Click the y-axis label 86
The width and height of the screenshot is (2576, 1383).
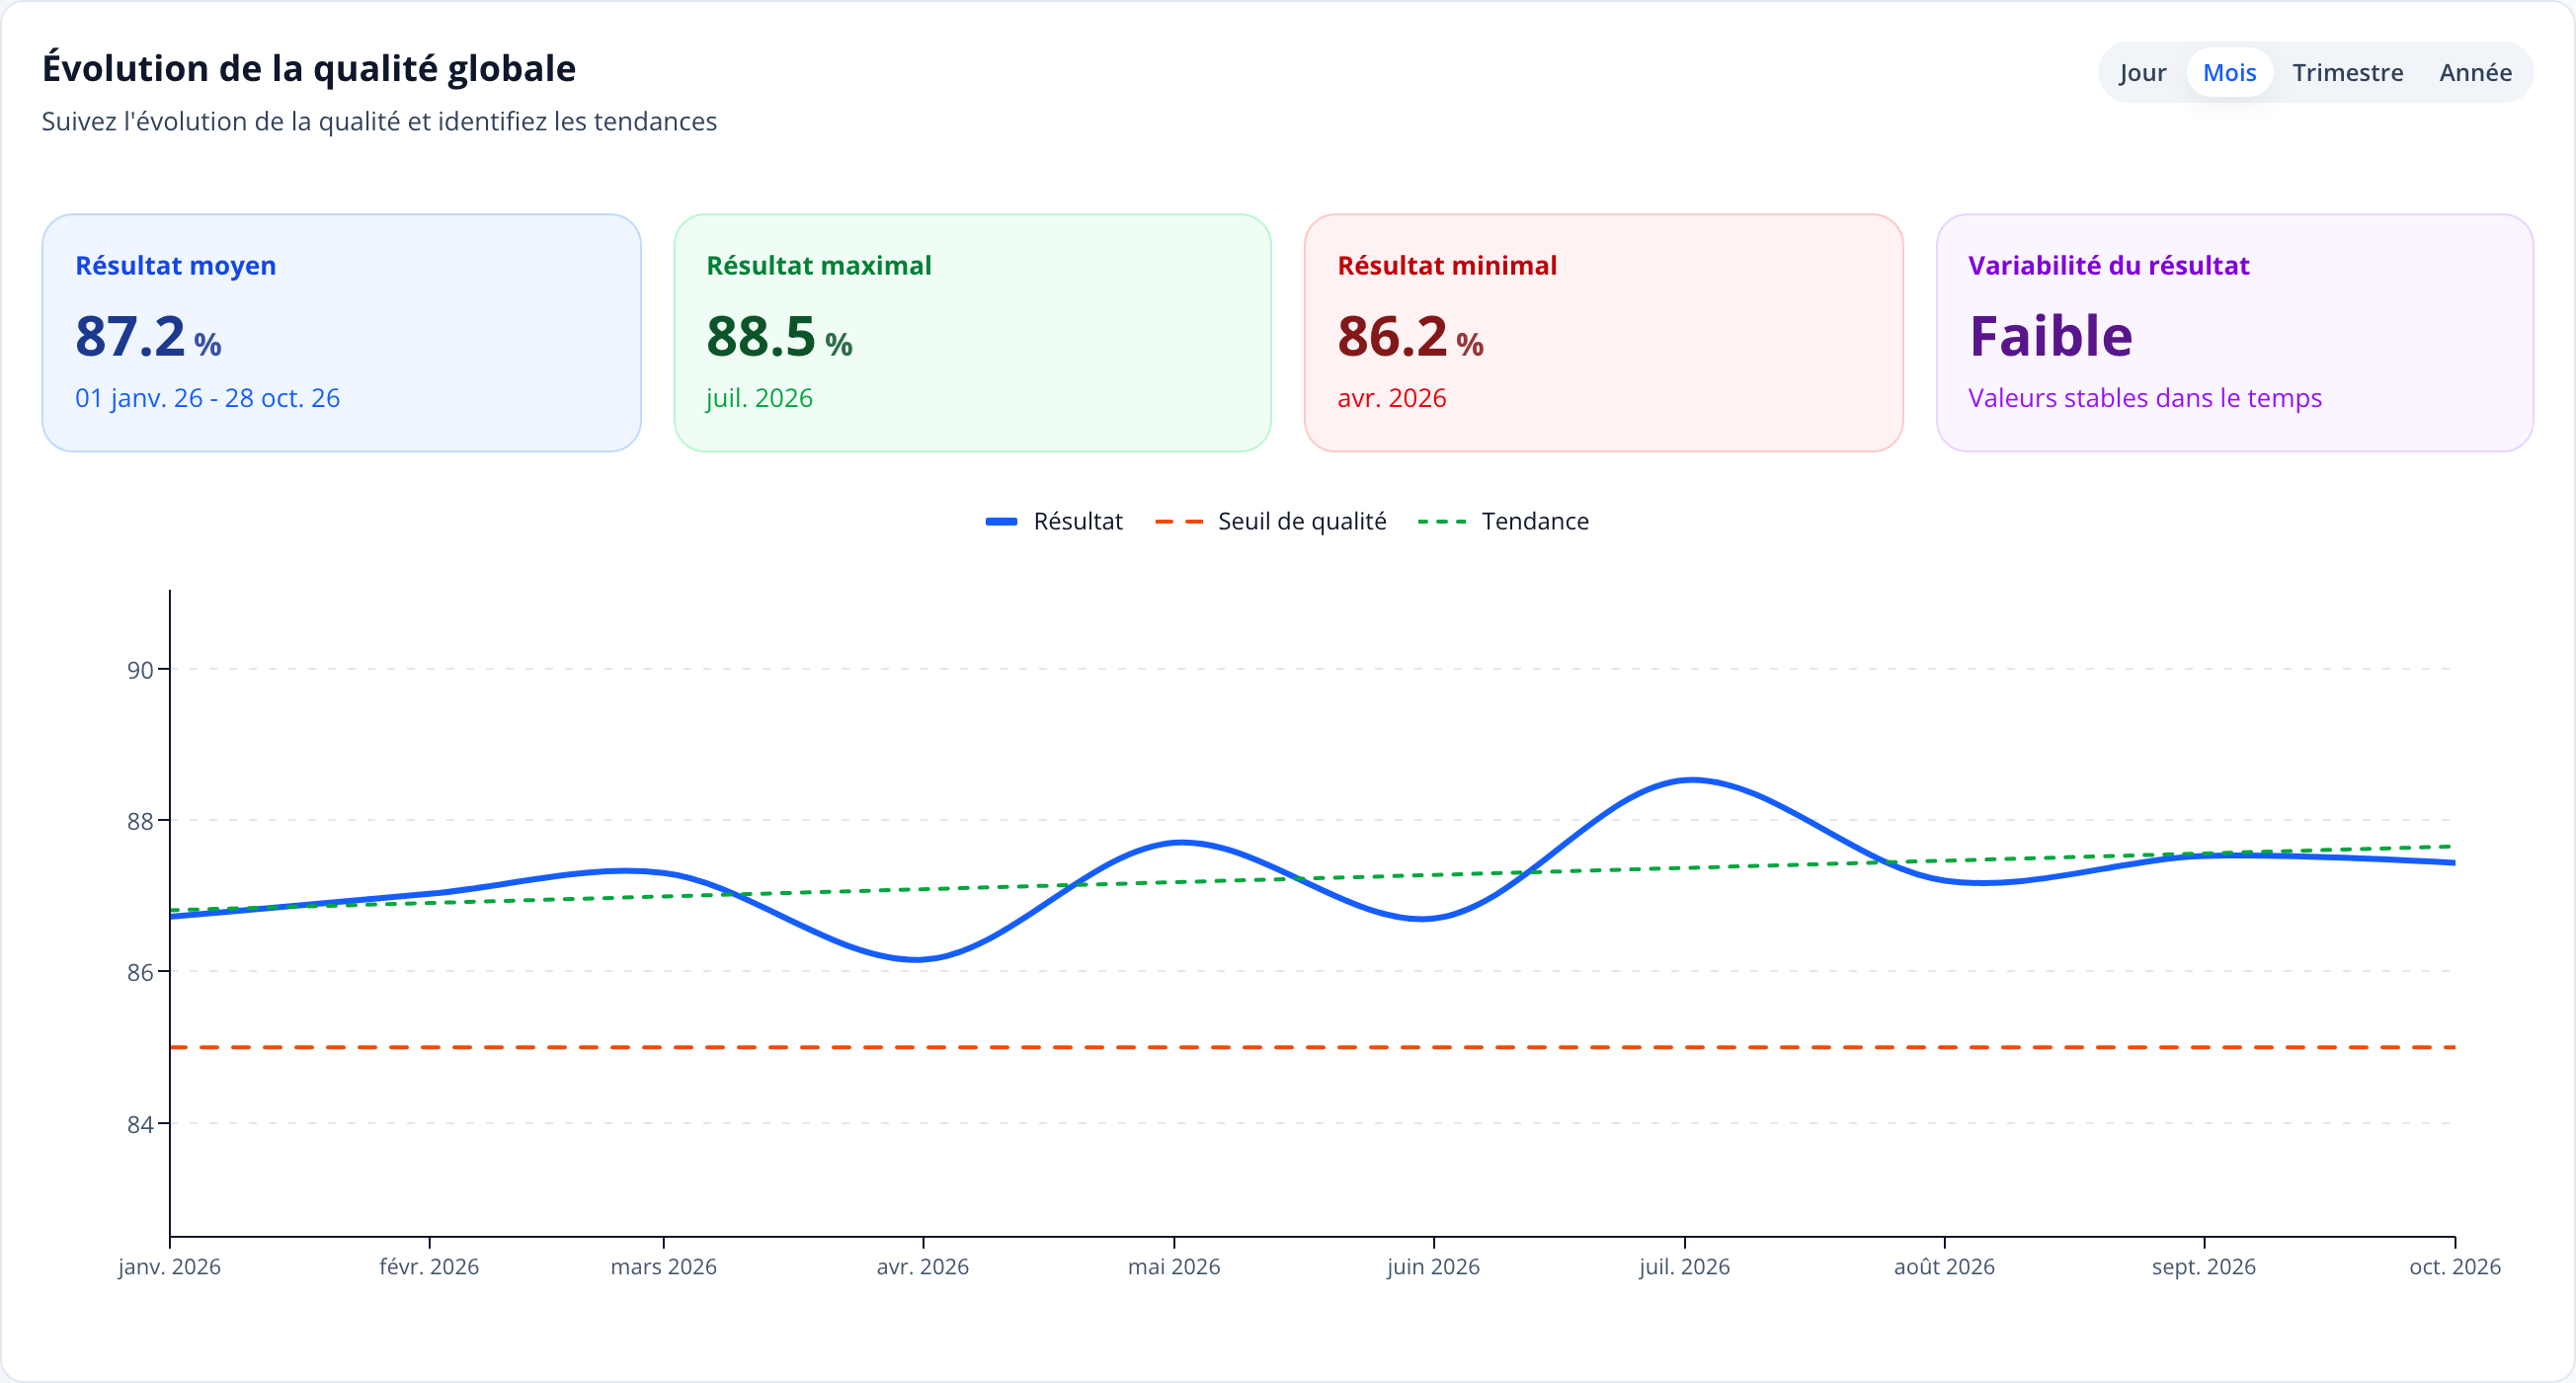(140, 972)
